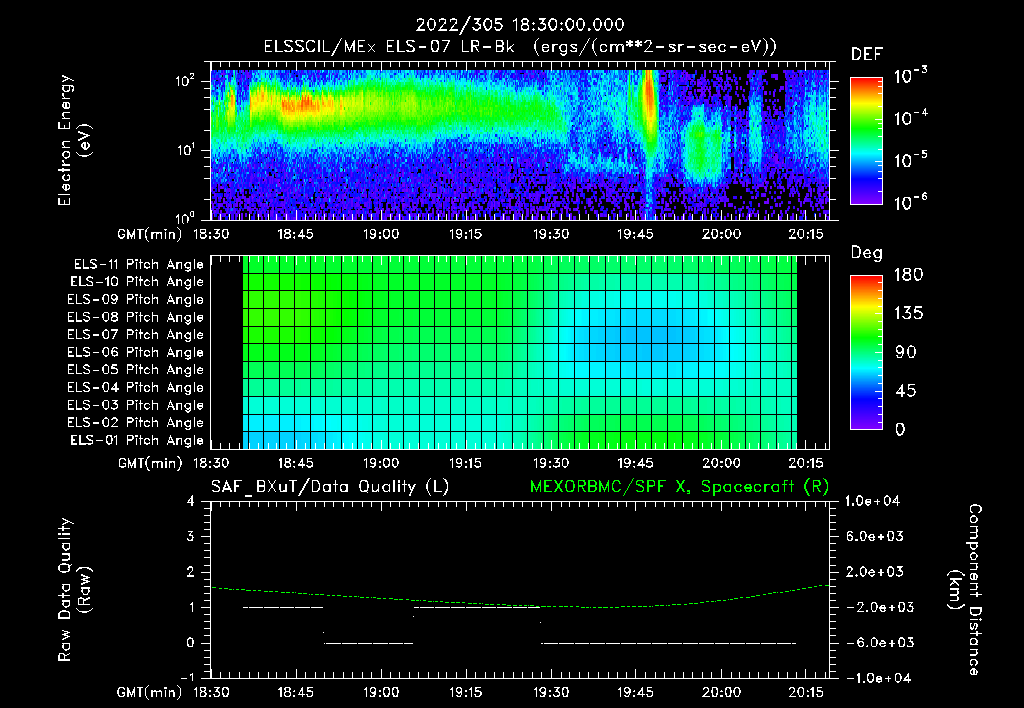Select the "Raw Data Quality (Raw)" axis label
The width and height of the screenshot is (1024, 708).
coord(74,589)
